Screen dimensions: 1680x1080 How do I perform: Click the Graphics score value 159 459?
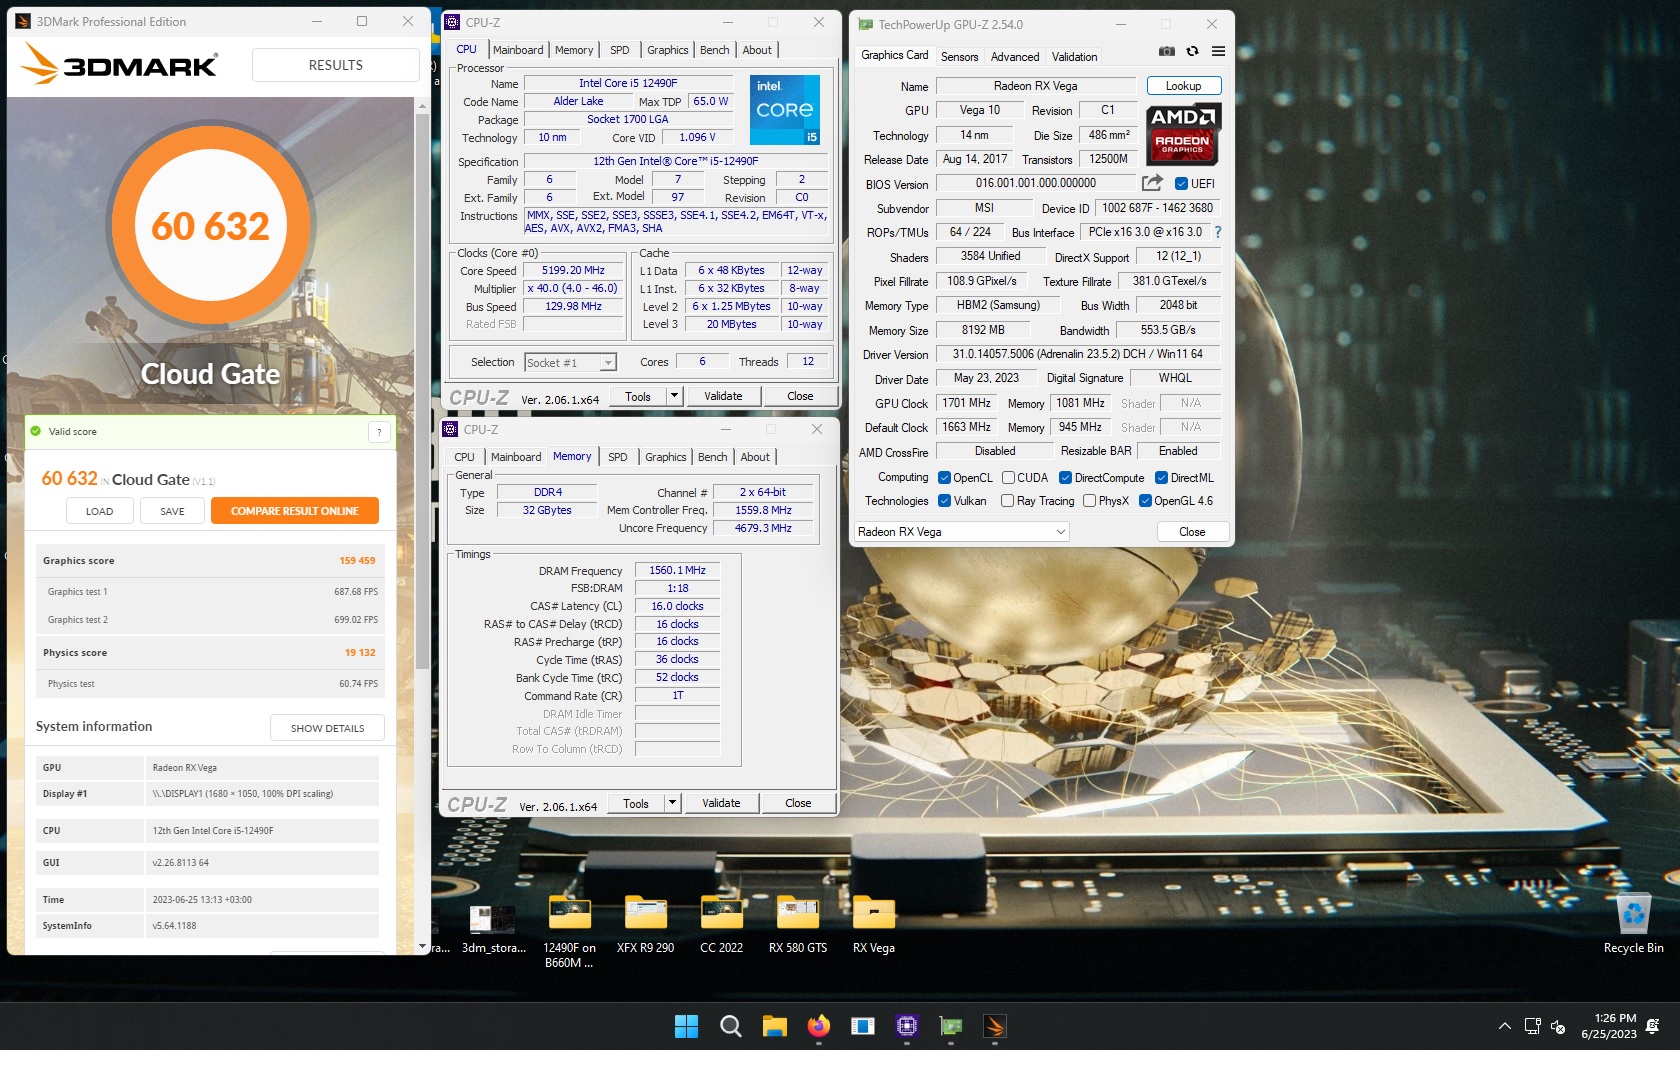(357, 561)
